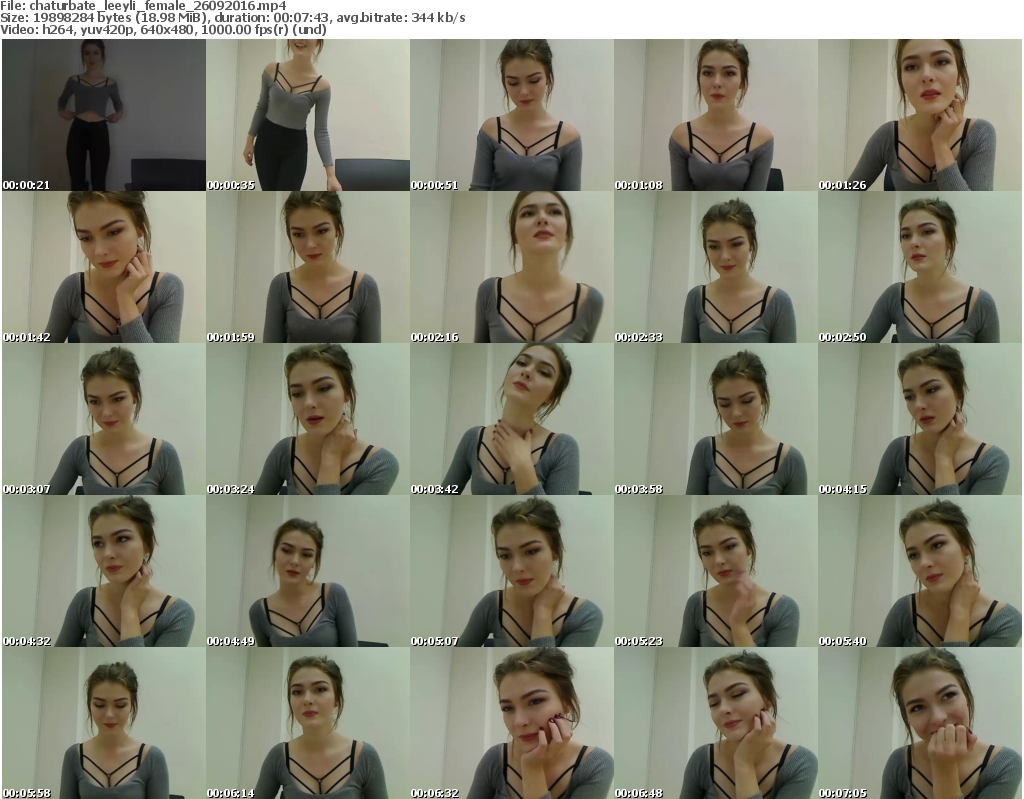Click the file name text in header
This screenshot has width=1024, height=799.
[158, 6]
